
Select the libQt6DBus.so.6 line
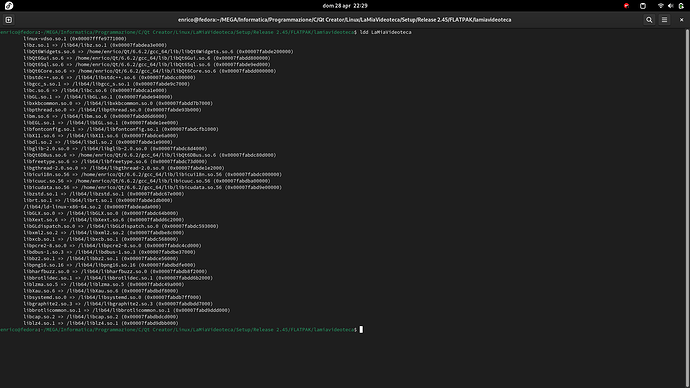pyautogui.click(x=150, y=155)
